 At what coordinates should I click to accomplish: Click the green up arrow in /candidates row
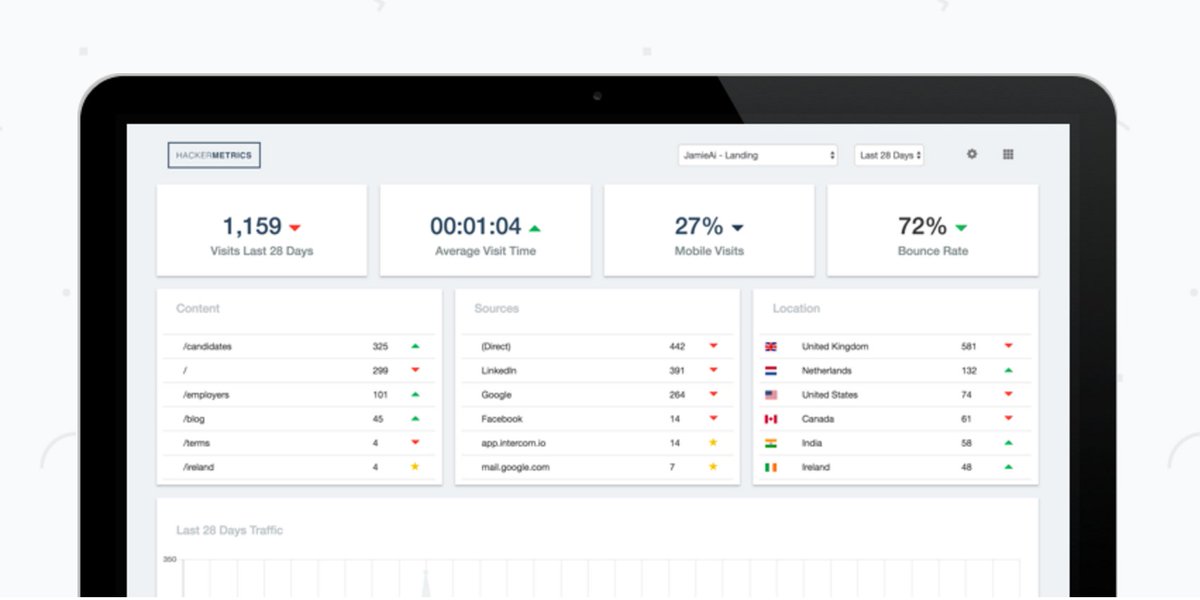(415, 346)
